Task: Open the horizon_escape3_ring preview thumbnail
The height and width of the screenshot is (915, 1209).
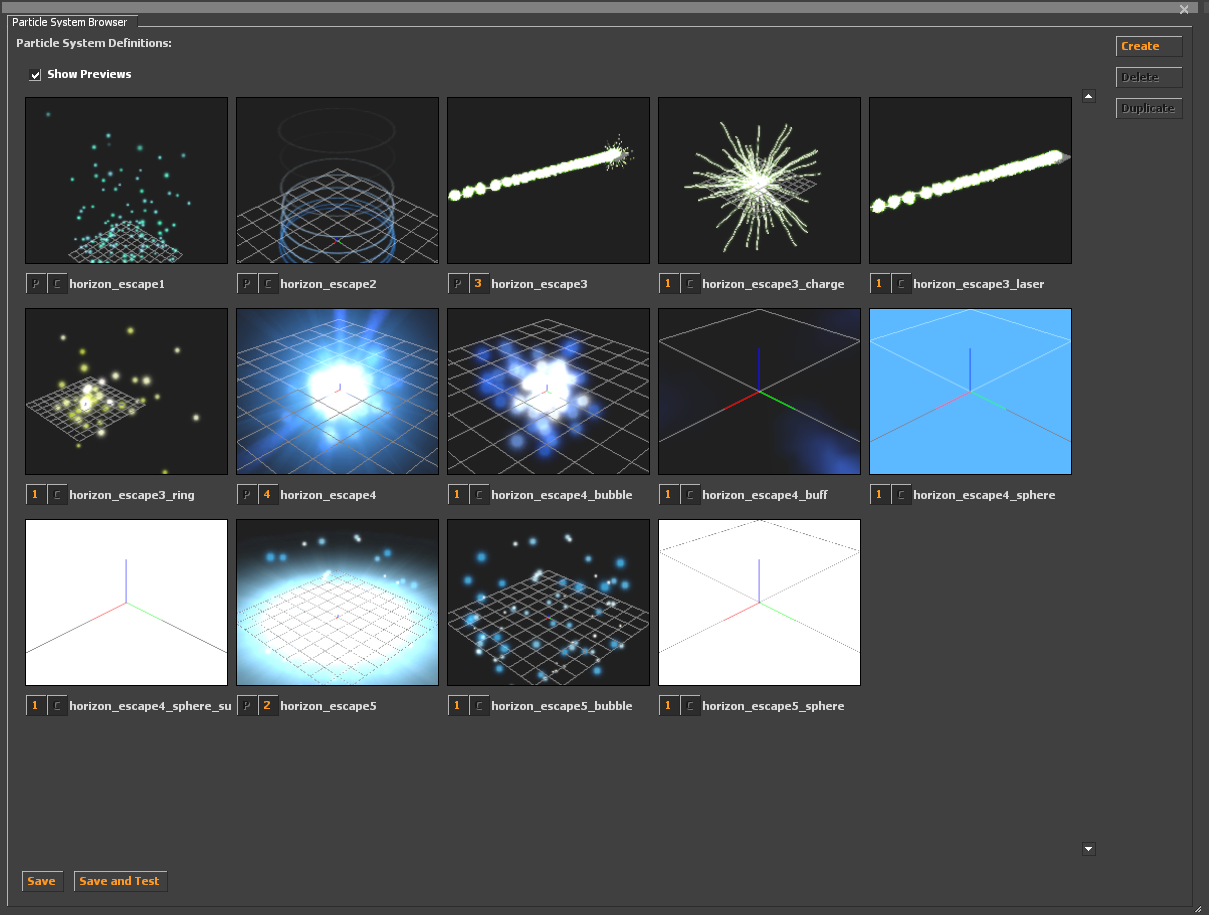Action: pyautogui.click(x=126, y=391)
